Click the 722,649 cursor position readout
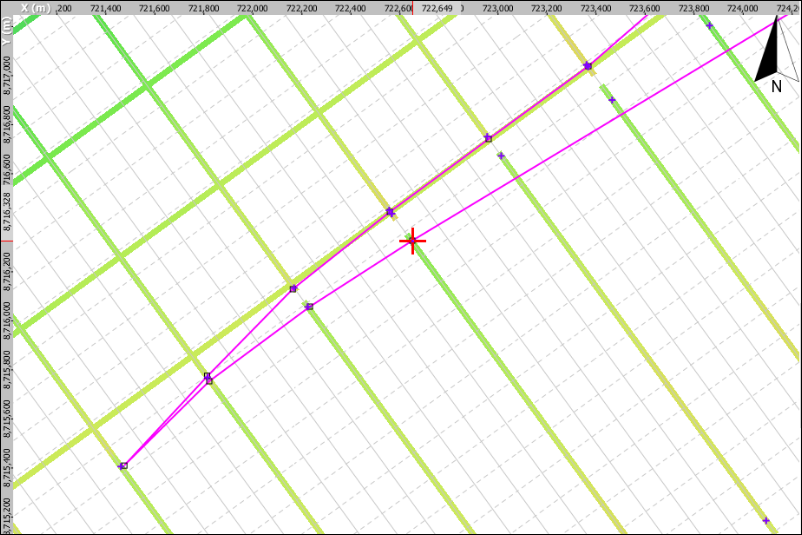Image resolution: width=802 pixels, height=535 pixels. pyautogui.click(x=437, y=8)
